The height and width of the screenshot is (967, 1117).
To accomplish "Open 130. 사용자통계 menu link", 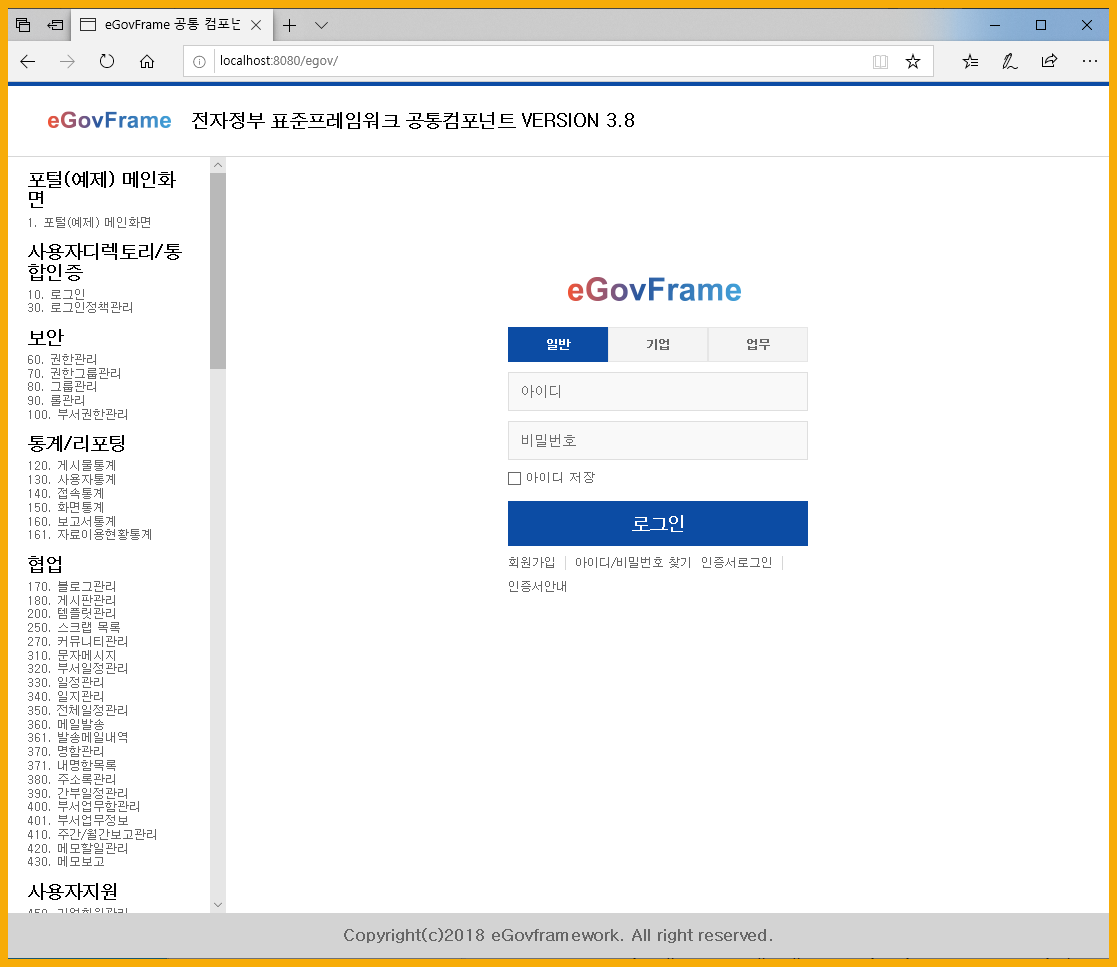I will pyautogui.click(x=71, y=480).
